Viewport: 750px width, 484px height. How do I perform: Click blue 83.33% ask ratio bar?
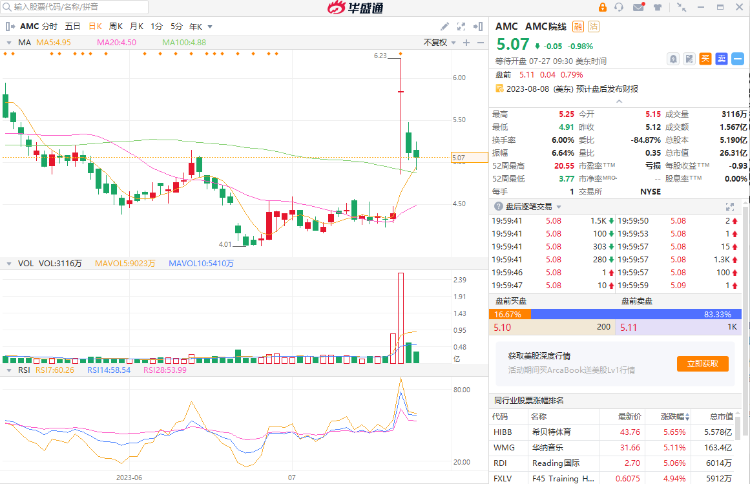636,314
